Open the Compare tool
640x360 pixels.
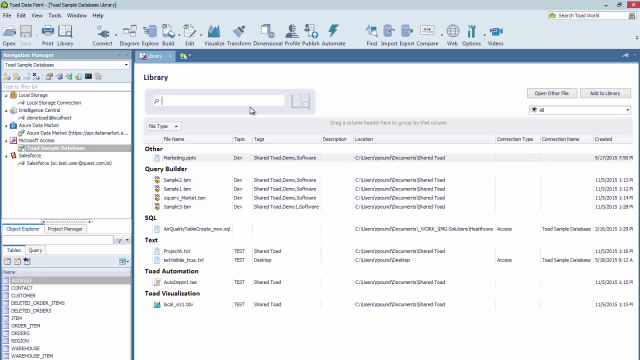pyautogui.click(x=427, y=35)
